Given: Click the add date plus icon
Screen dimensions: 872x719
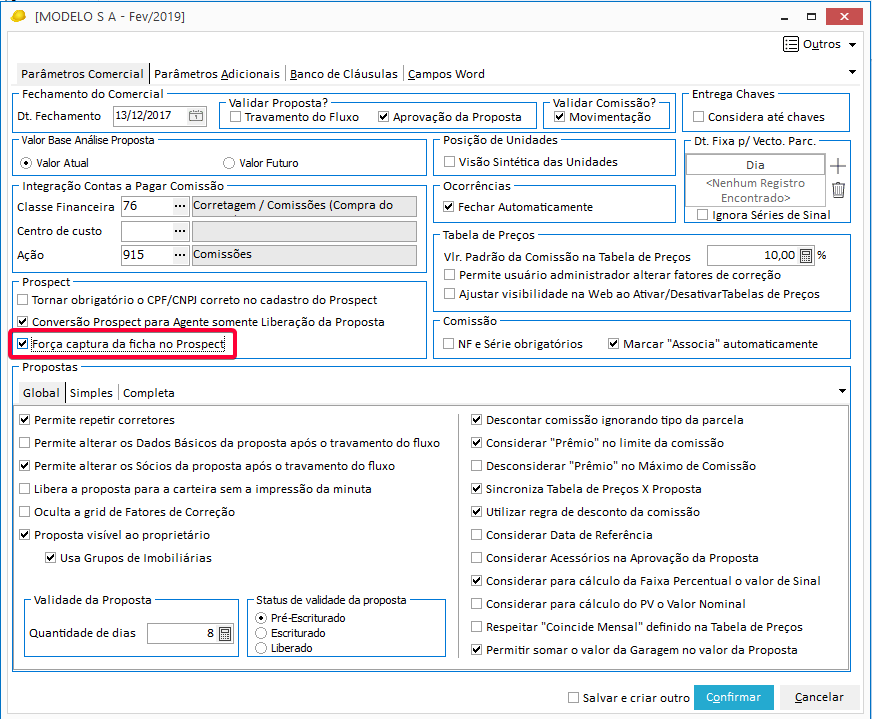Looking at the screenshot, I should tap(838, 165).
